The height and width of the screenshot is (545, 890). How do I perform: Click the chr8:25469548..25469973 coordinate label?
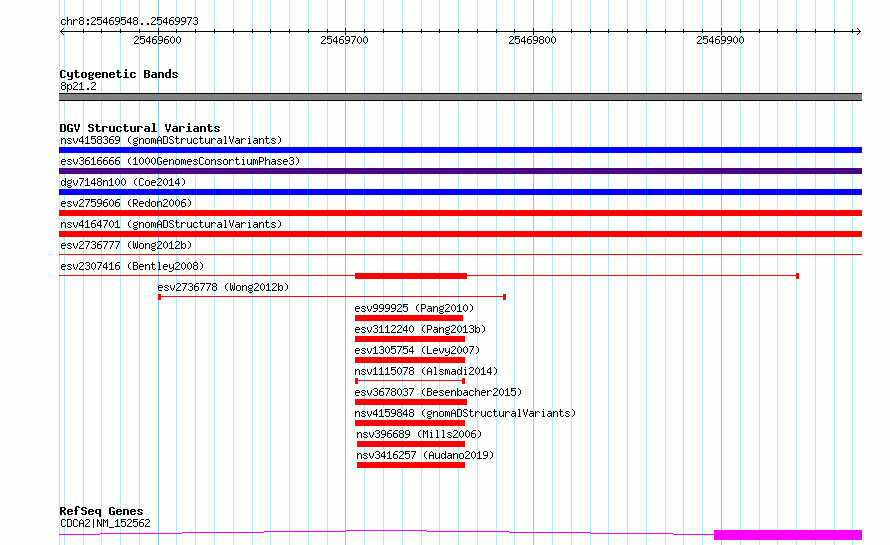click(x=129, y=21)
